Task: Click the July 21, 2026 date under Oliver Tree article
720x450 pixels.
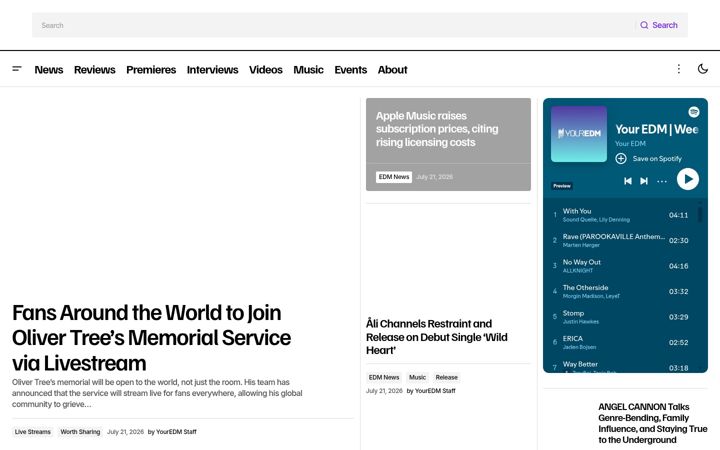Action: 125,432
